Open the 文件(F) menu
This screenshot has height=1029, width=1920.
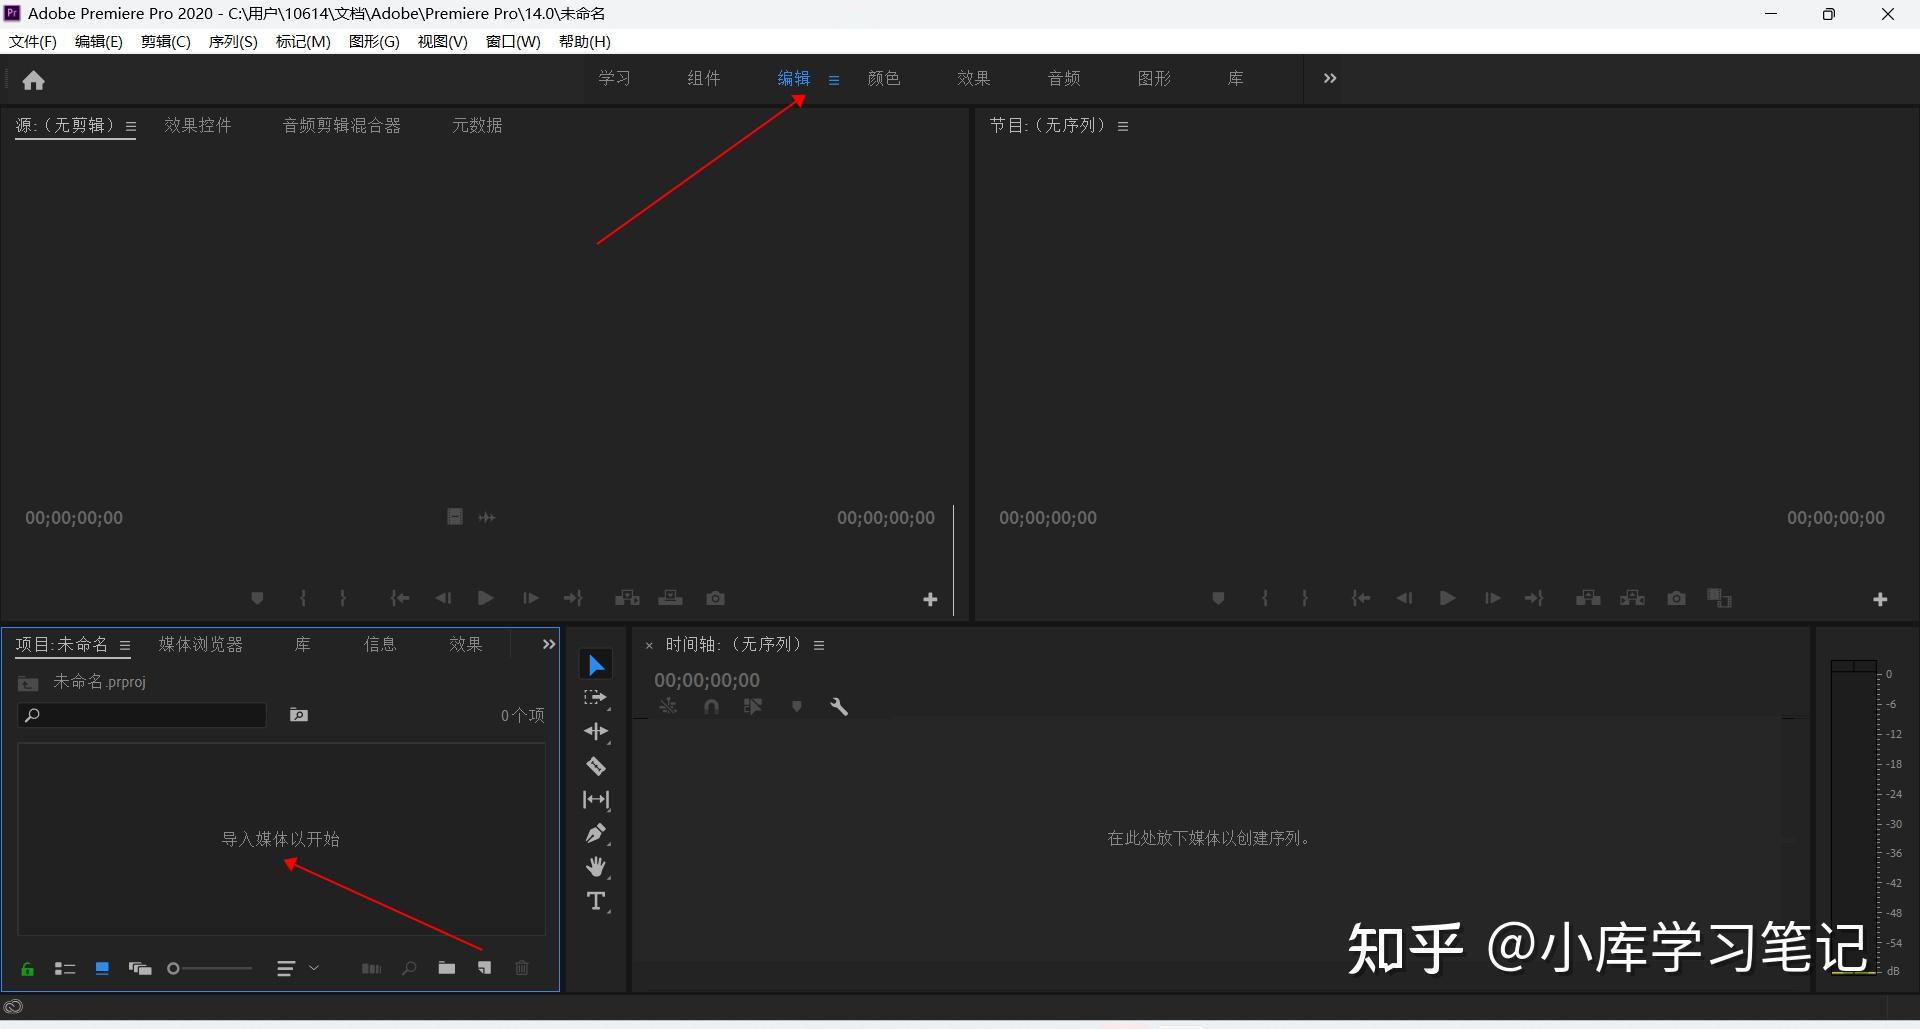33,42
